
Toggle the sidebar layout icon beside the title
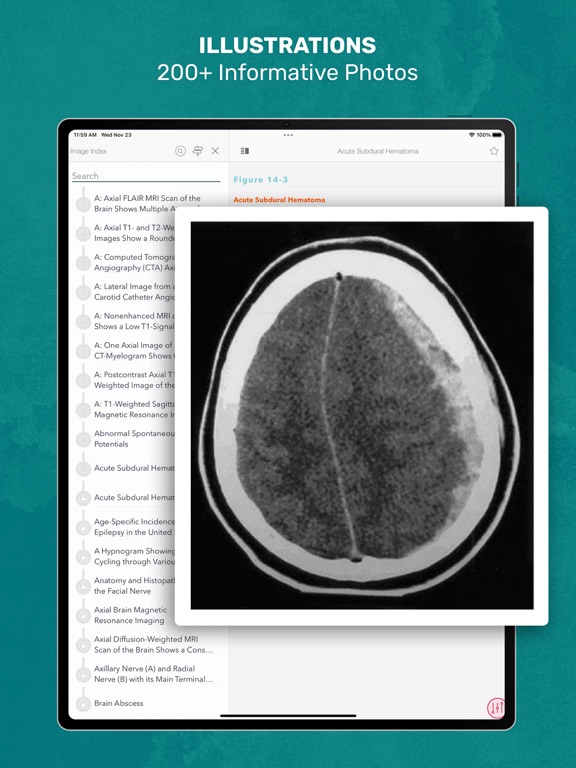245,151
